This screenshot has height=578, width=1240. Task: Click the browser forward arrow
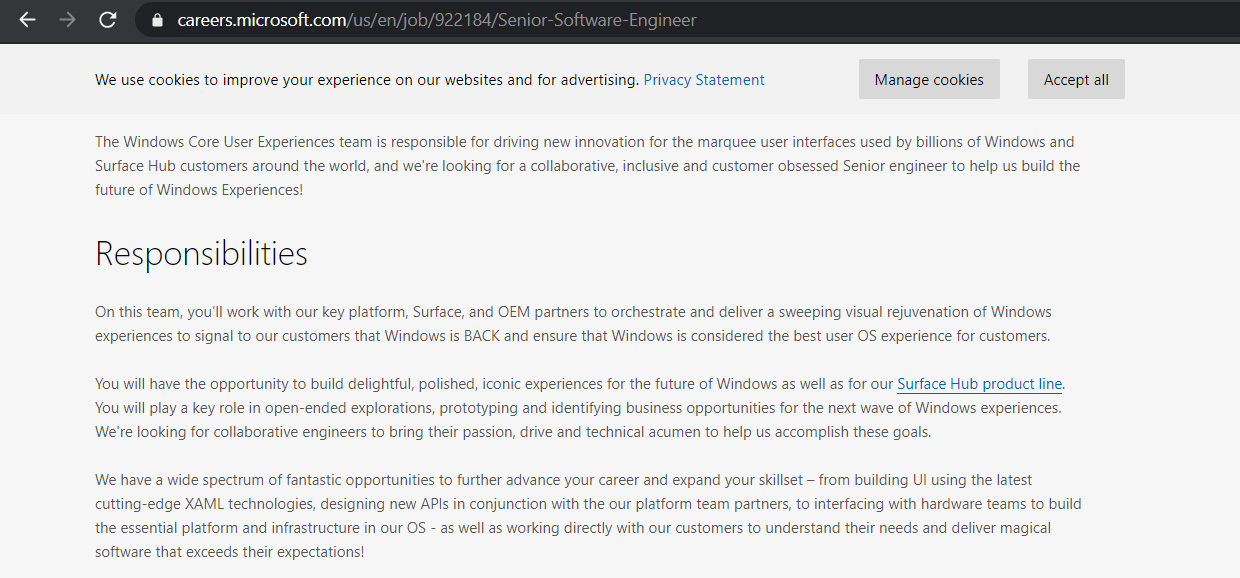67,20
